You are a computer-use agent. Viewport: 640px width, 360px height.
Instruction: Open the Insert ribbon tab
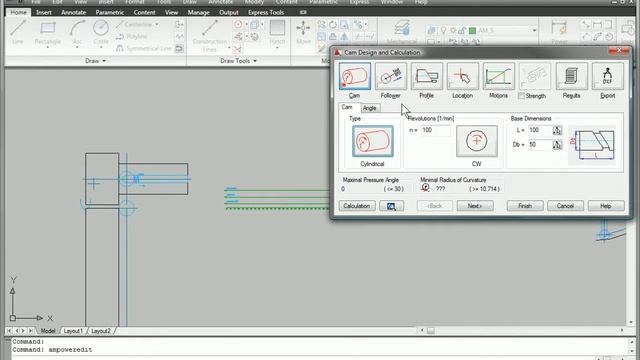tap(44, 12)
